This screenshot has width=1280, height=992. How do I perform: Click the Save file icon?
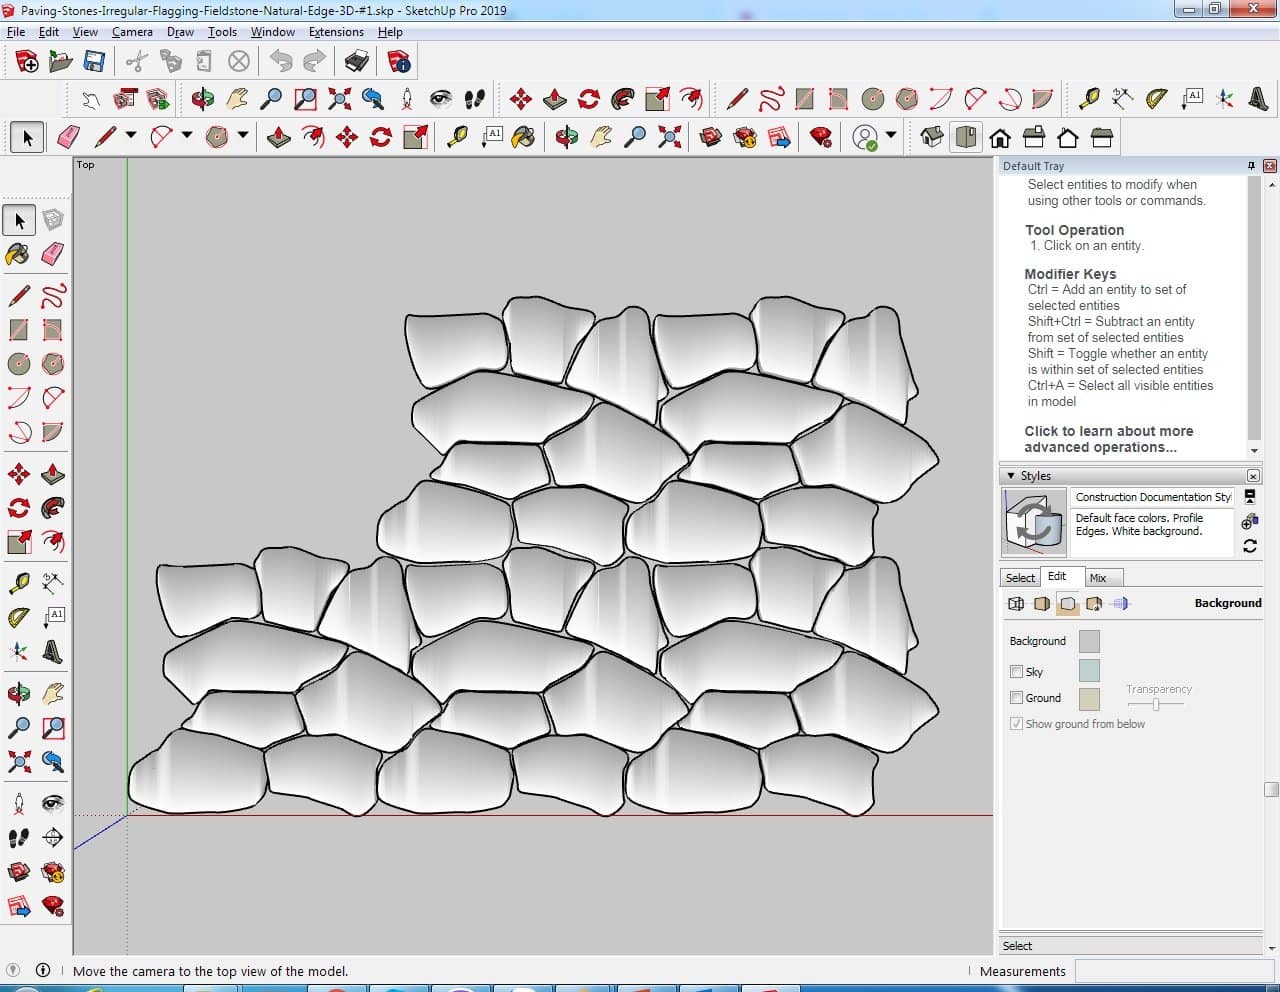94,62
